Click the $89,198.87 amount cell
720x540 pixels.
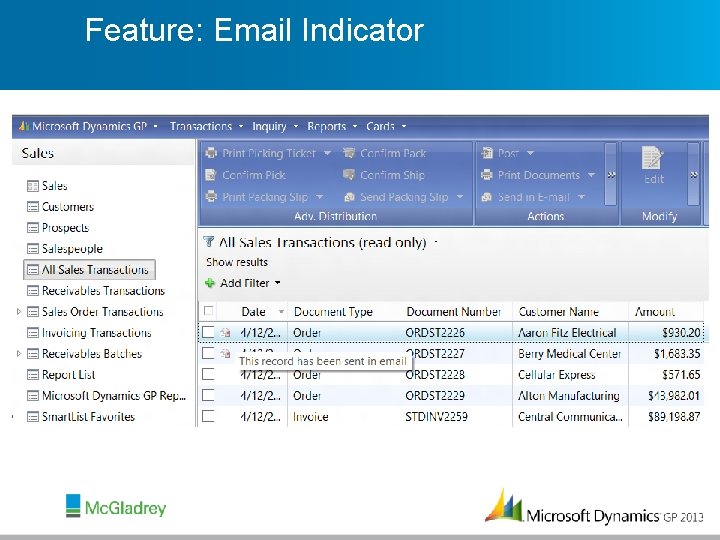[x=674, y=416]
